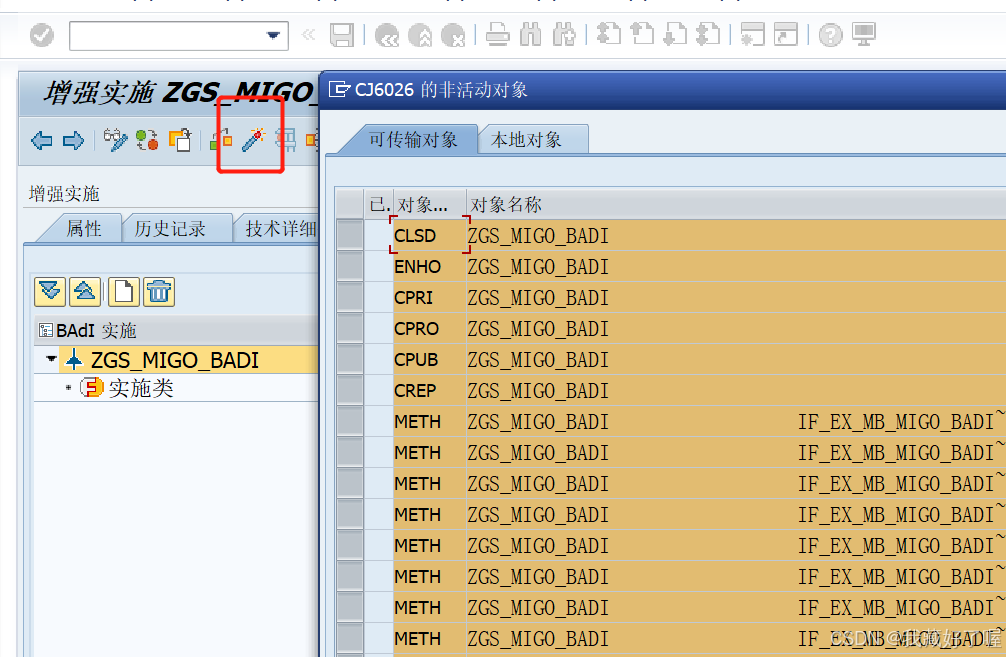Click the dialog title bar menu icon
Viewport: 1006px width, 657px height.
339,89
